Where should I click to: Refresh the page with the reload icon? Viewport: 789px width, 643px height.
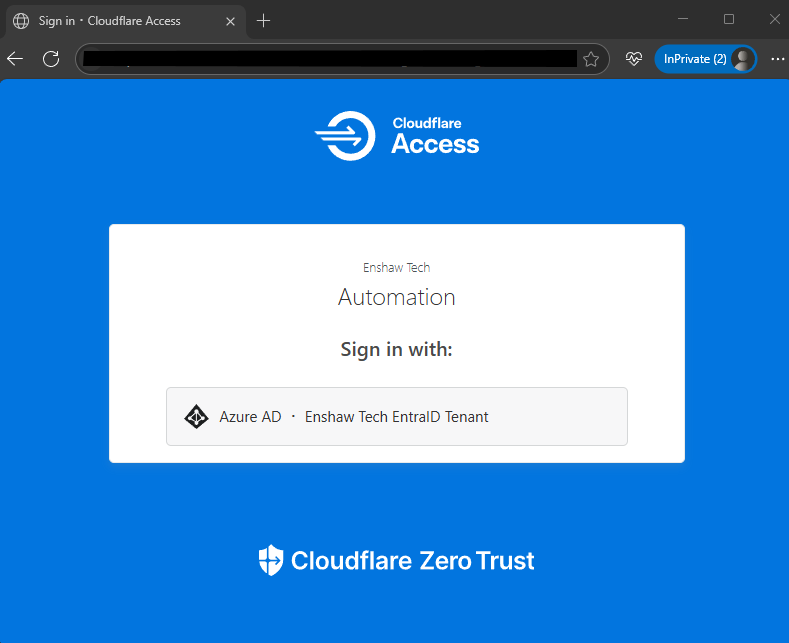coord(51,59)
